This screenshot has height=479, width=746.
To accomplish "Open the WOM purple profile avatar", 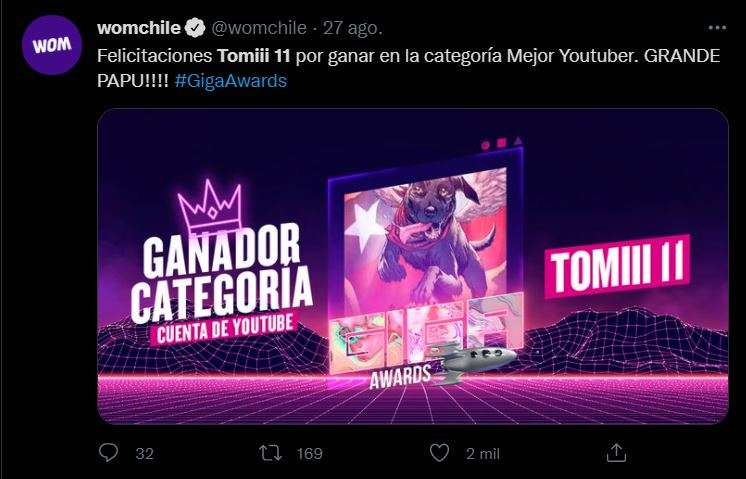I will click(52, 45).
